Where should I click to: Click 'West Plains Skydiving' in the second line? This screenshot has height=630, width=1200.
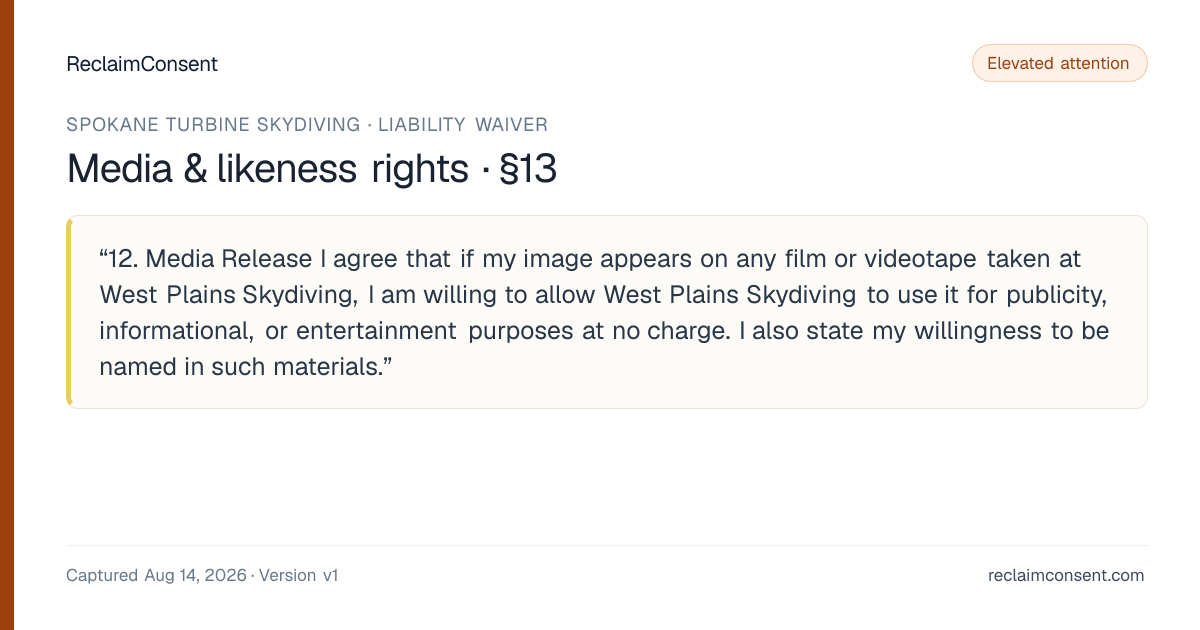pos(226,295)
